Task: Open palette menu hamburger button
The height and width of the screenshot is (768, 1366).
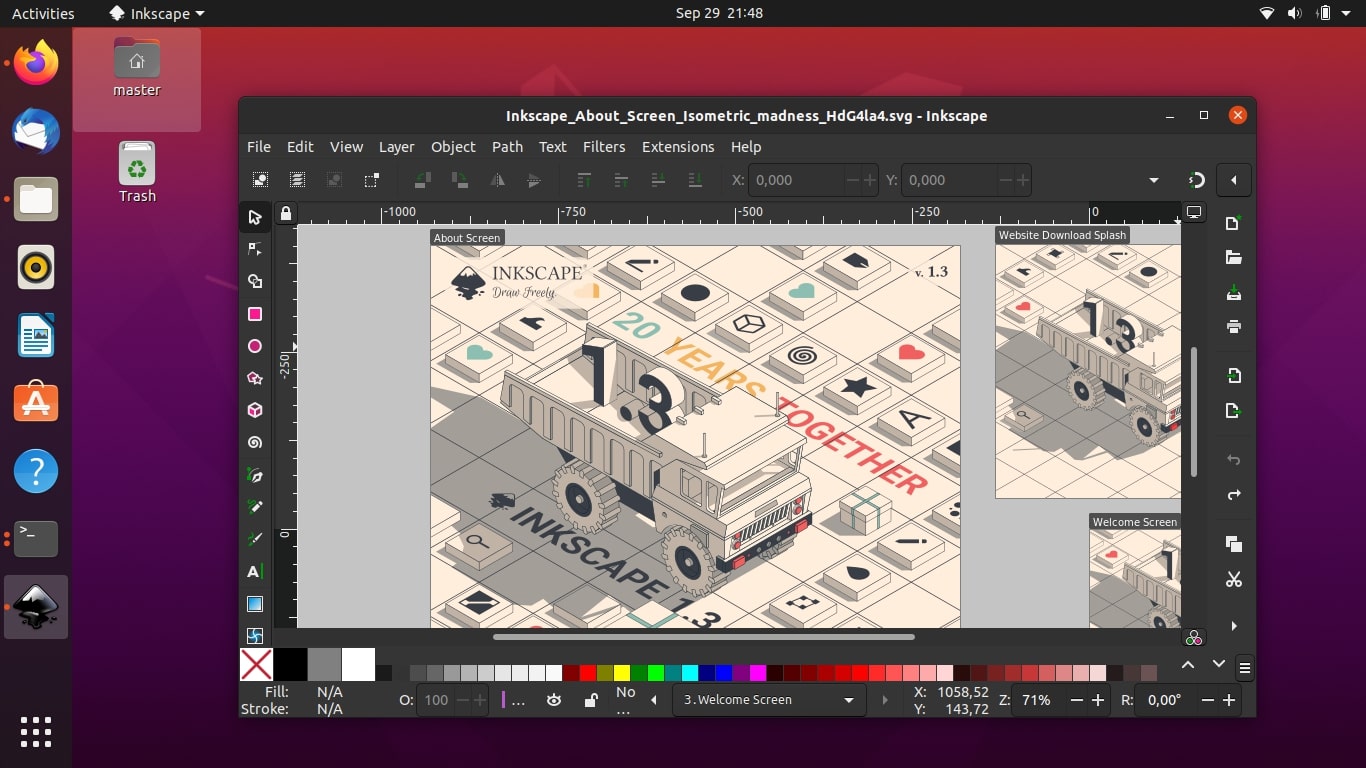Action: pos(1245,667)
